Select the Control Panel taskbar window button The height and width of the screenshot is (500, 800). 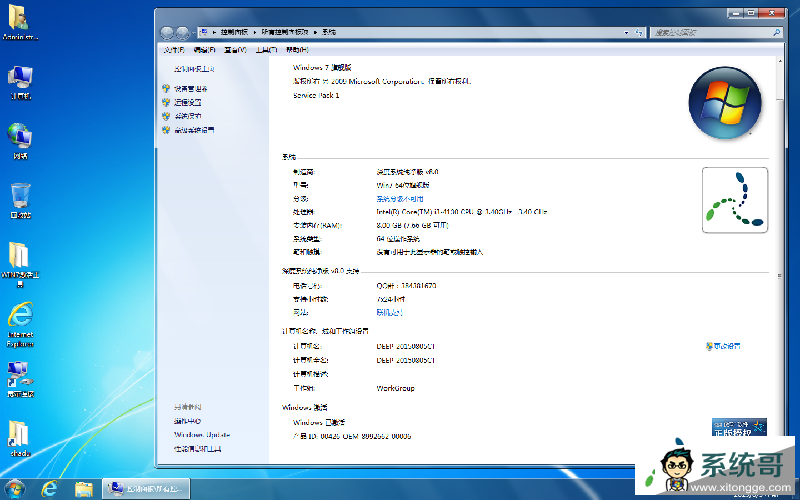(x=146, y=489)
